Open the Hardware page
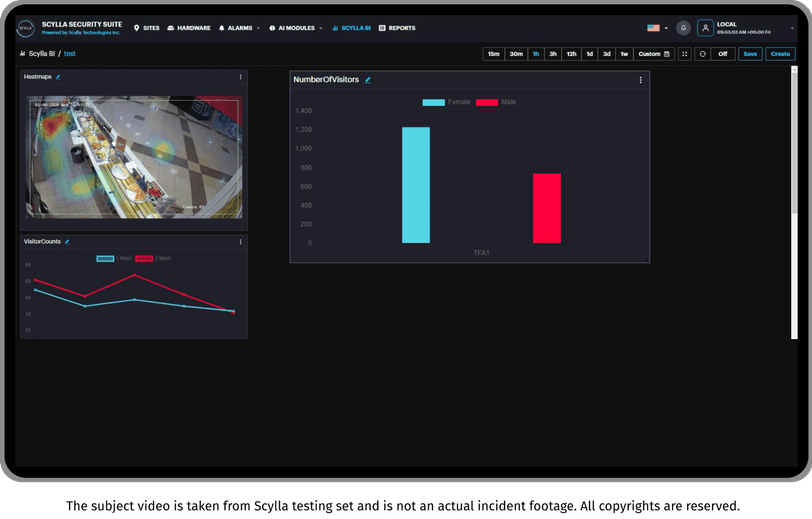The height and width of the screenshot is (519, 812). 189,28
